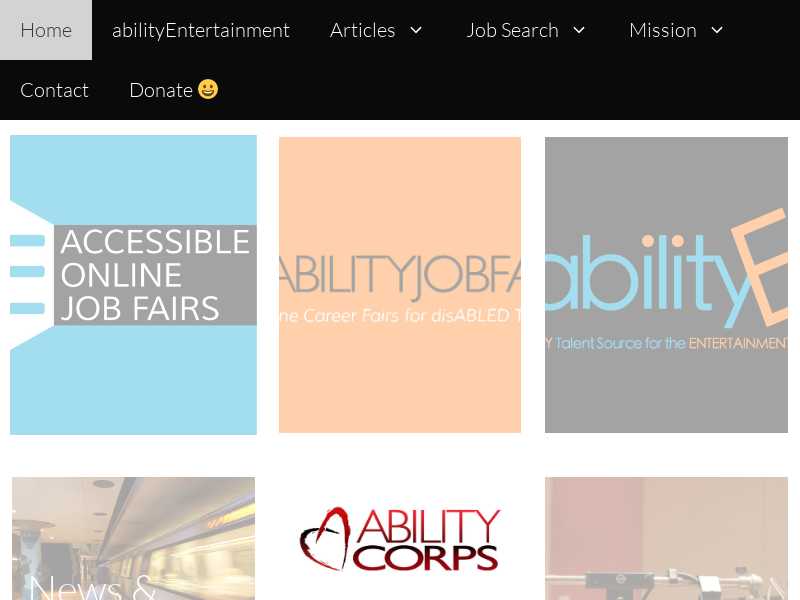Expand the Job Search dropdown chevron
This screenshot has width=800, height=600.
click(579, 30)
